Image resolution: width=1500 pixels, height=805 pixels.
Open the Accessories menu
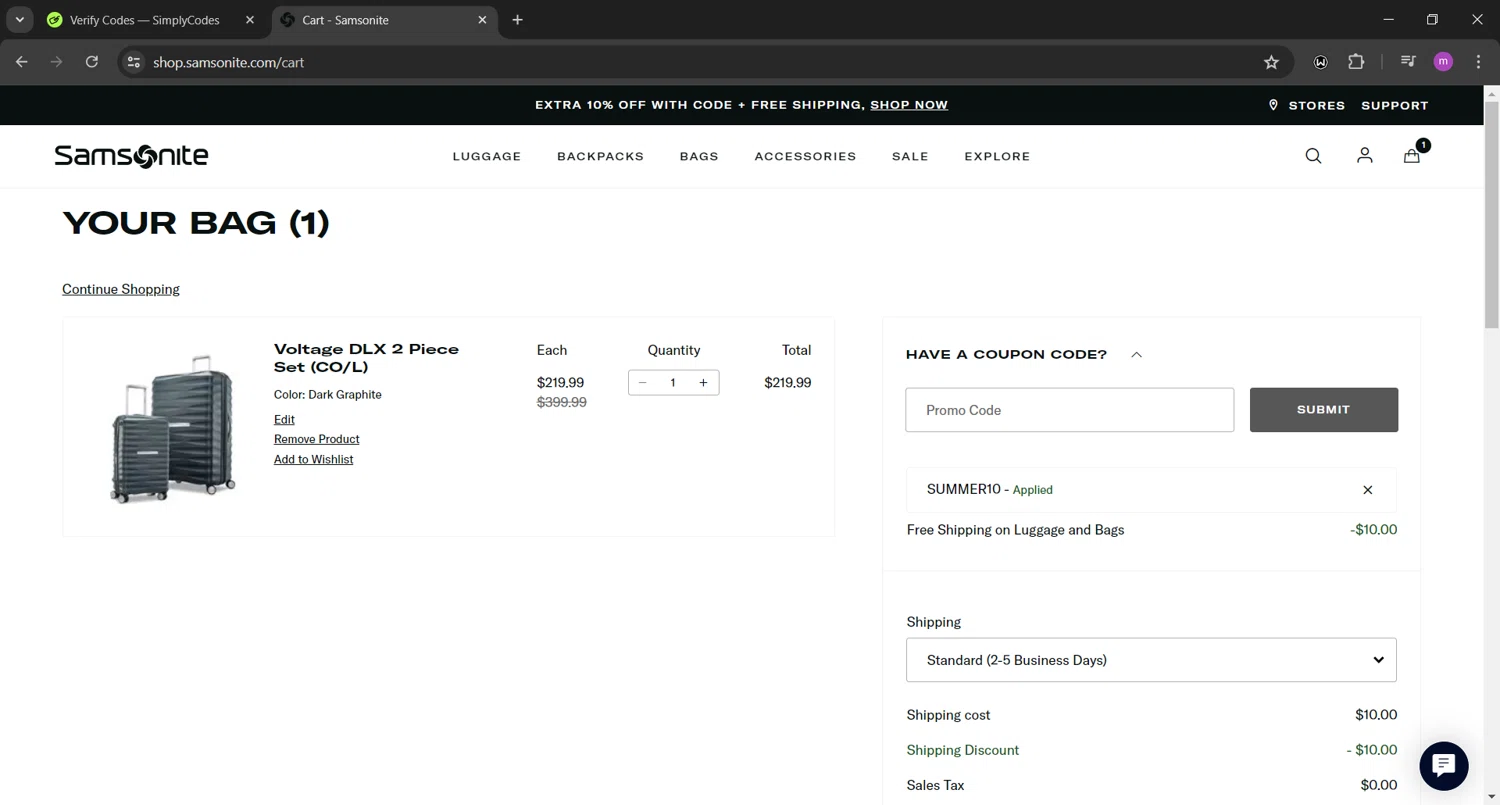805,156
